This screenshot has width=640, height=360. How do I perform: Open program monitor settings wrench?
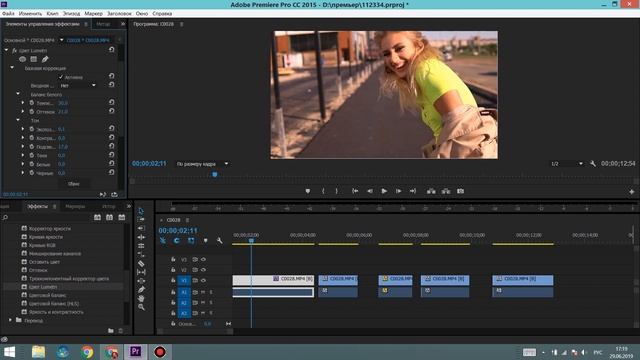pyautogui.click(x=593, y=164)
